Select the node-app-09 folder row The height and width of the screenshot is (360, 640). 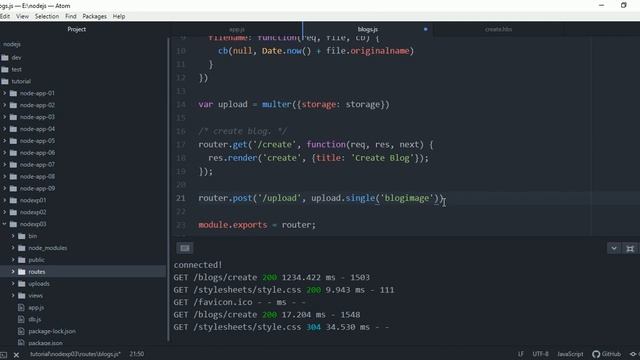pyautogui.click(x=83, y=189)
